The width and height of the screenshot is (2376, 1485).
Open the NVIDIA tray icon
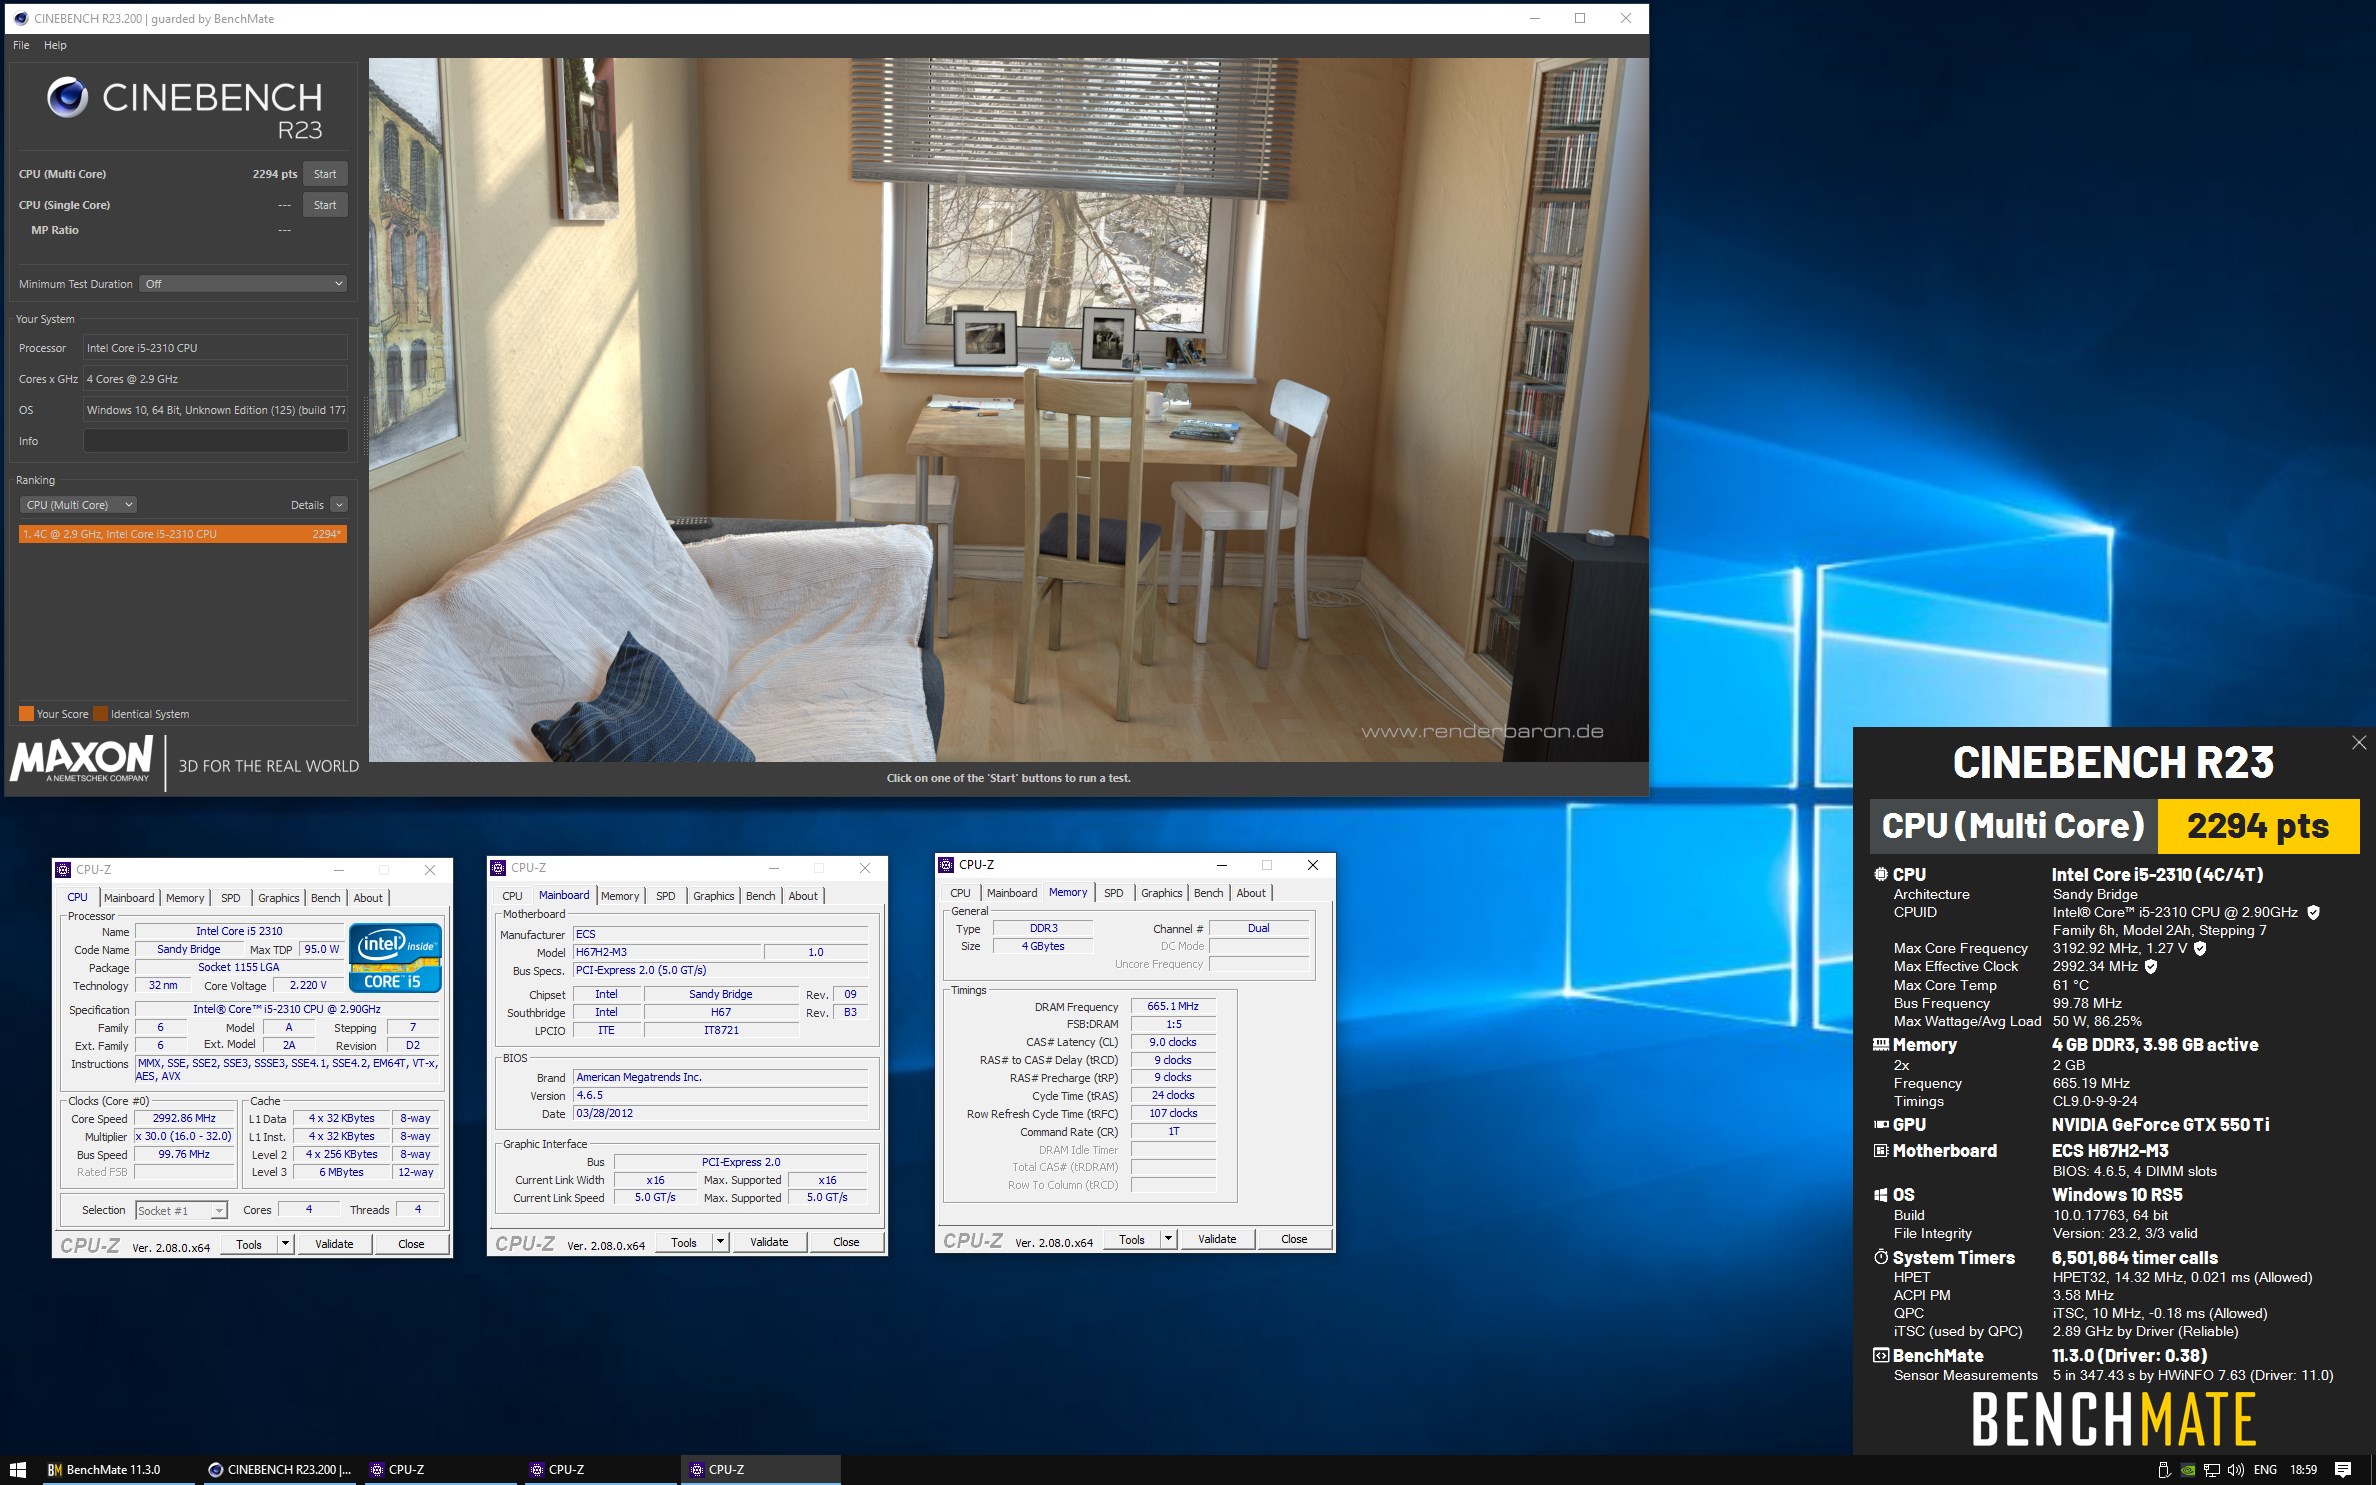(x=2188, y=1469)
